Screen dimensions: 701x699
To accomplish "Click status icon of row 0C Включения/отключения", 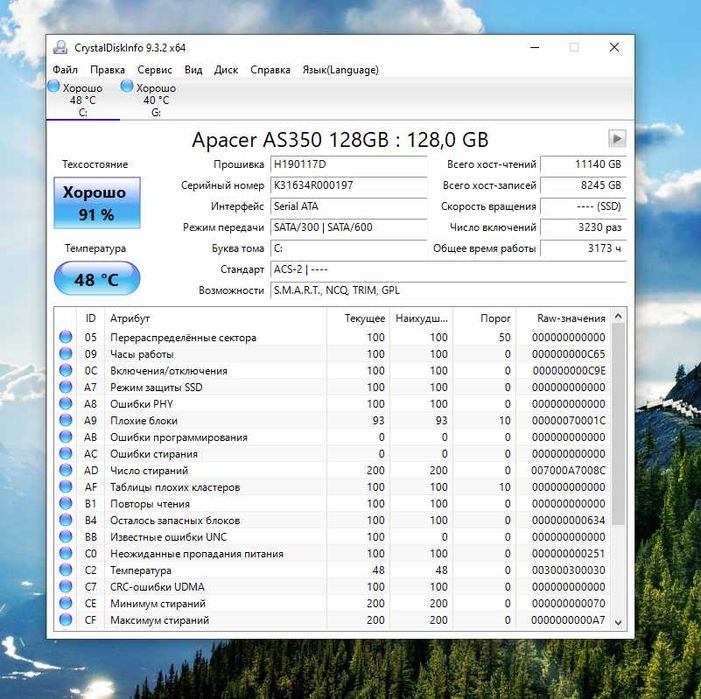I will 65,370.
